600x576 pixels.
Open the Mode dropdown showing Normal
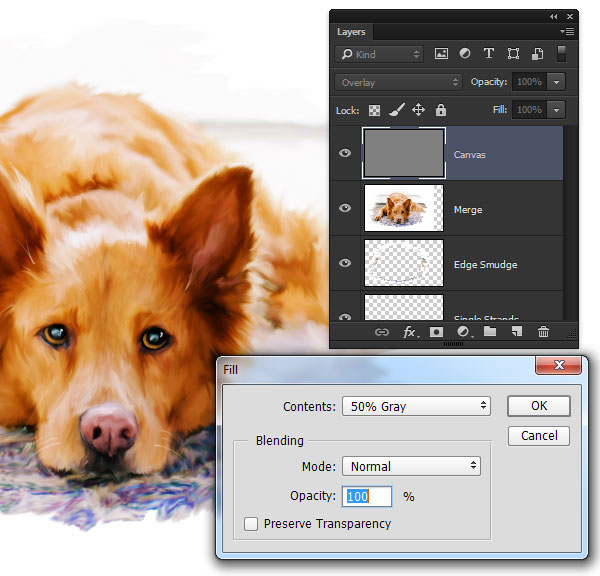[x=411, y=466]
